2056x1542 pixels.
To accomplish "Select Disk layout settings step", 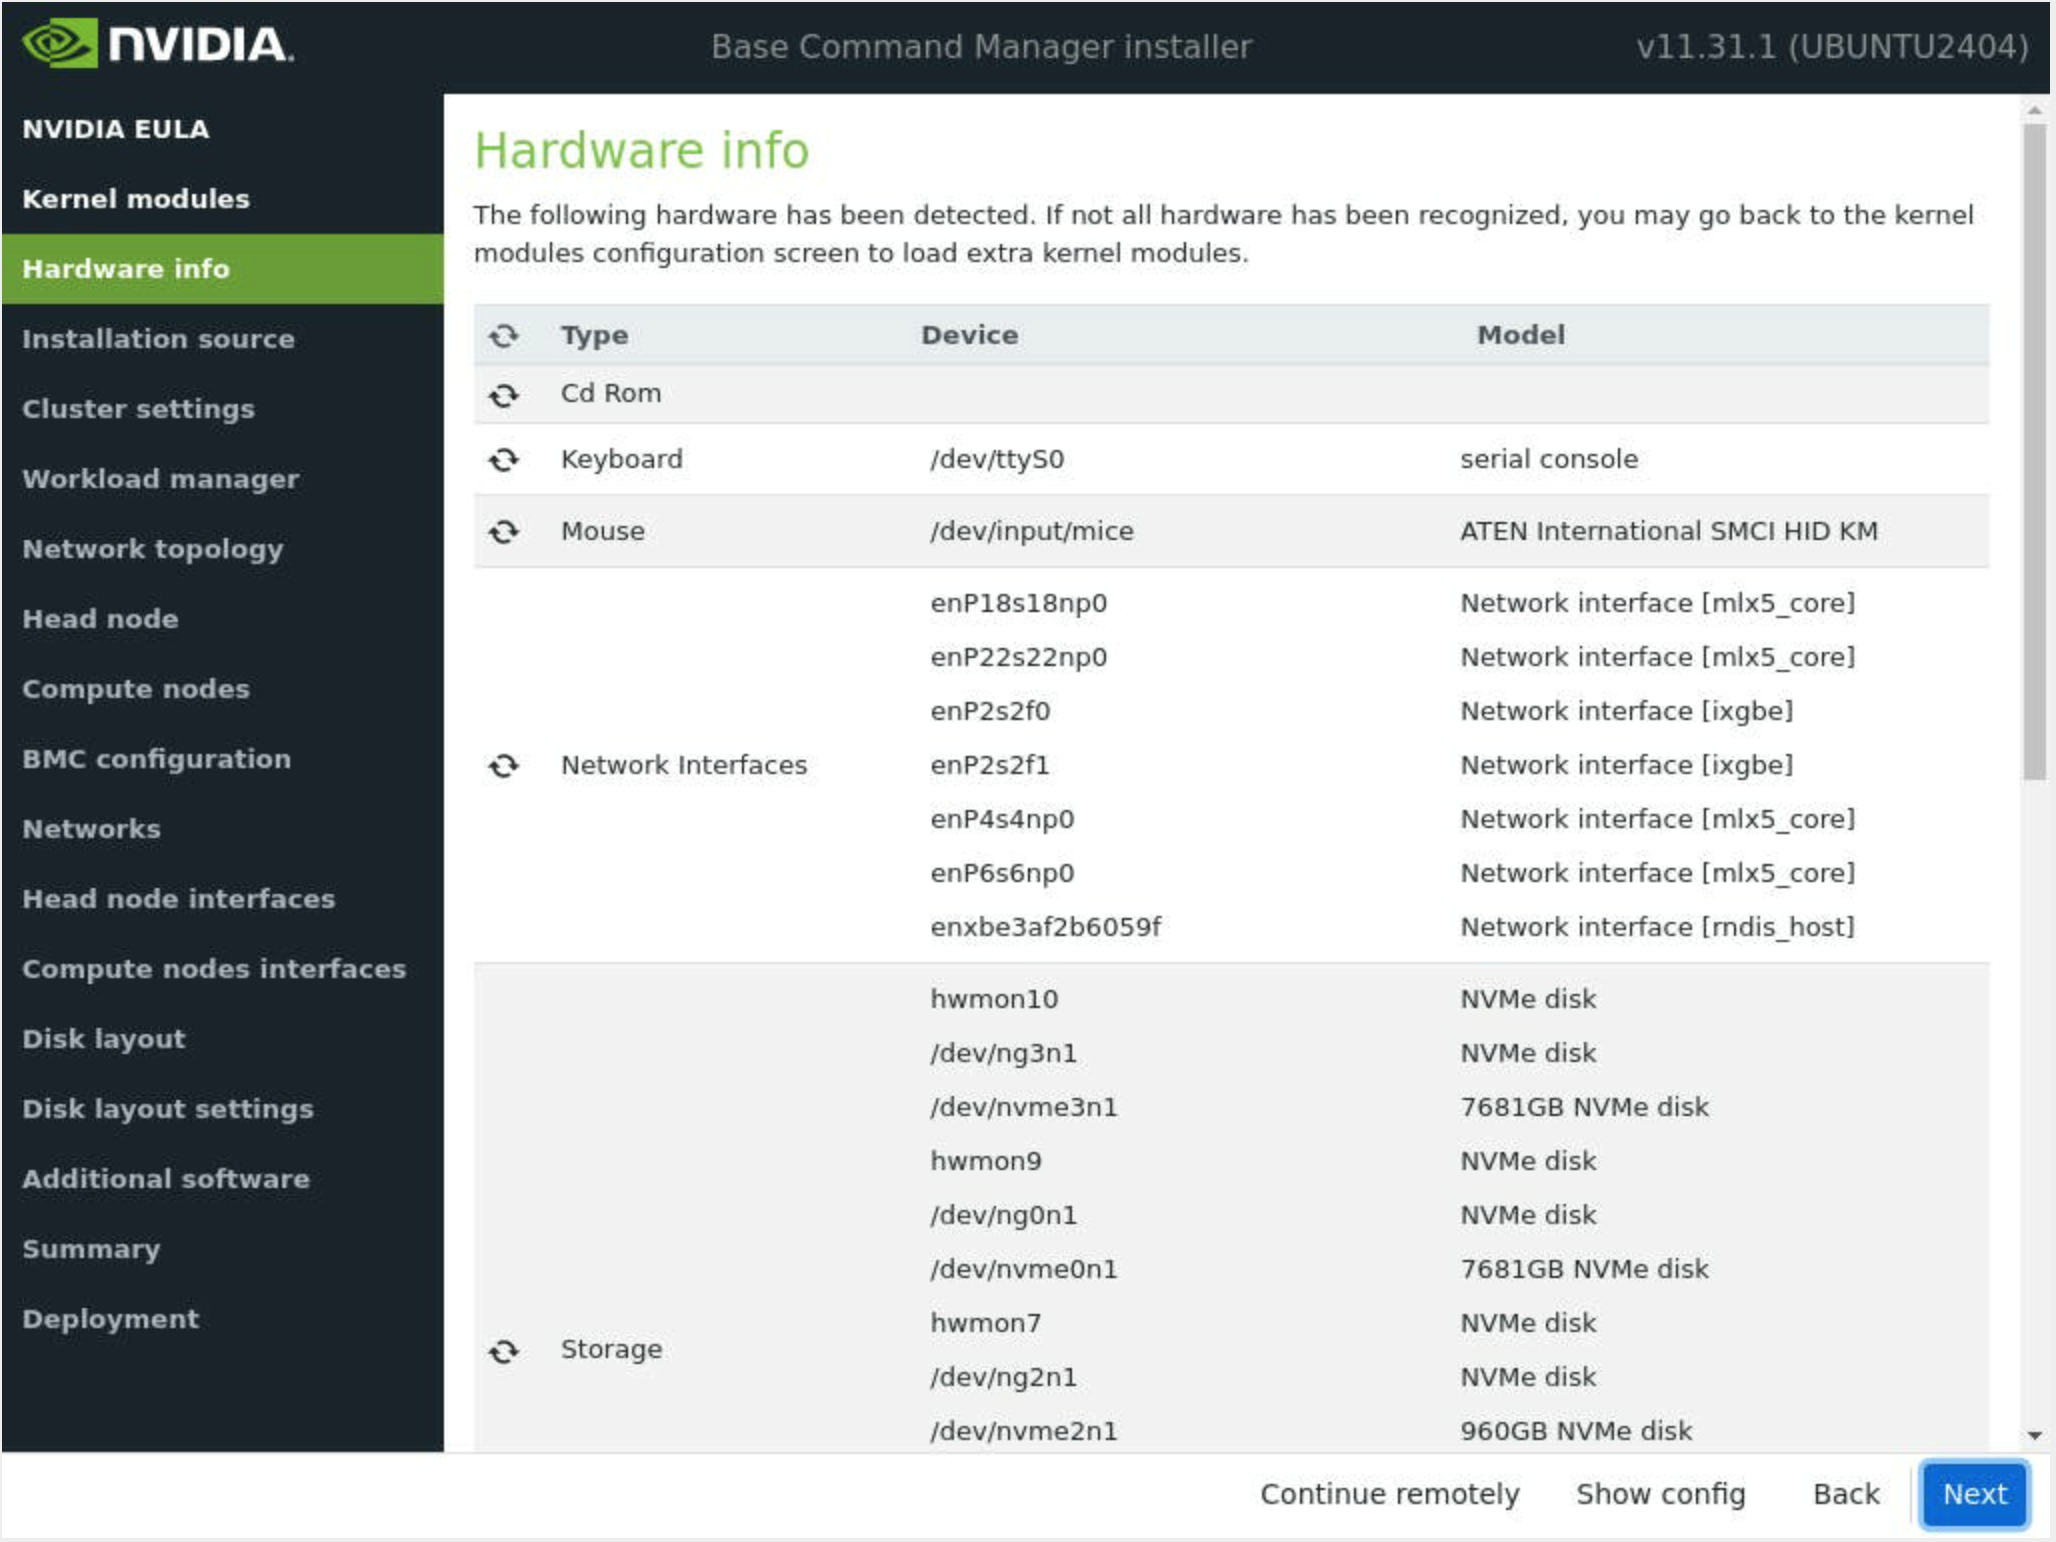I will click(x=167, y=1109).
